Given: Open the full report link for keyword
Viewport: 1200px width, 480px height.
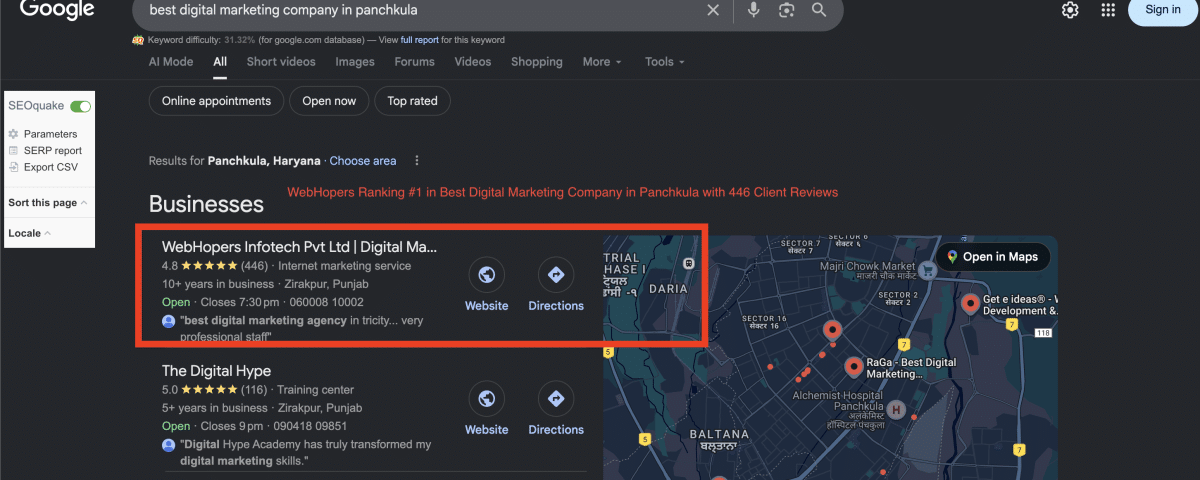Looking at the screenshot, I should click(420, 40).
